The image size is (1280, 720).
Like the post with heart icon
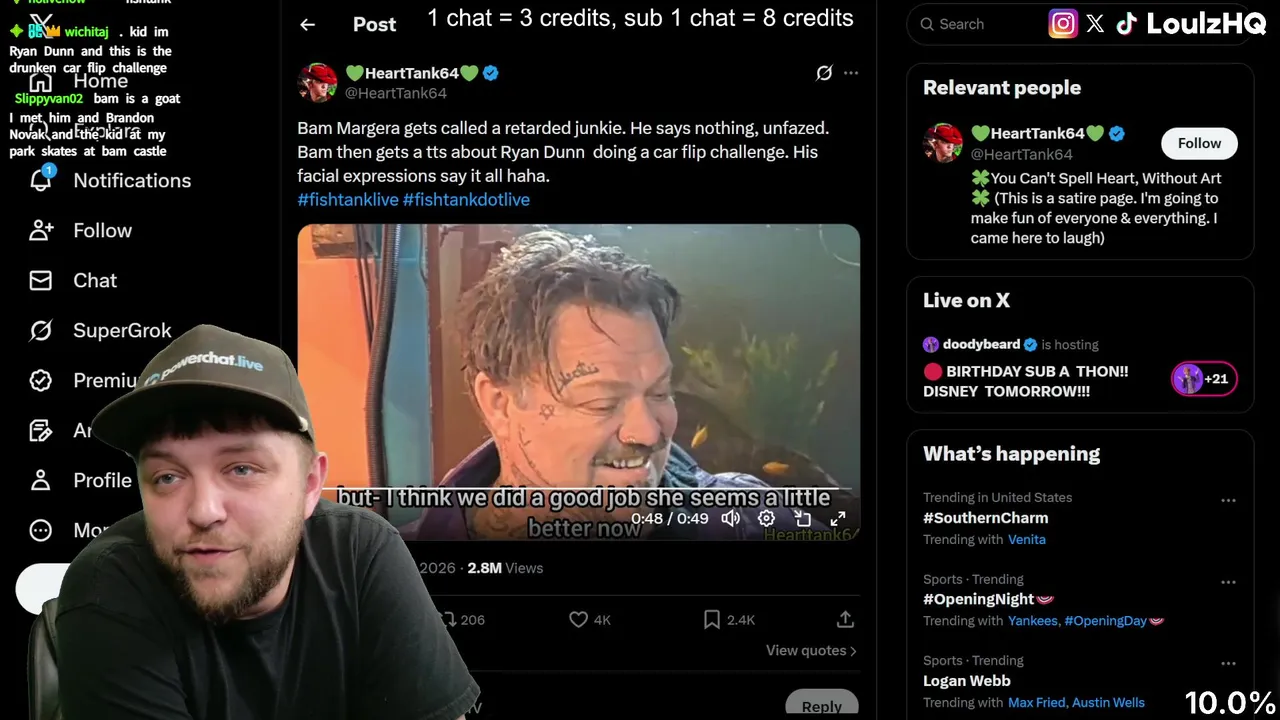coord(578,620)
